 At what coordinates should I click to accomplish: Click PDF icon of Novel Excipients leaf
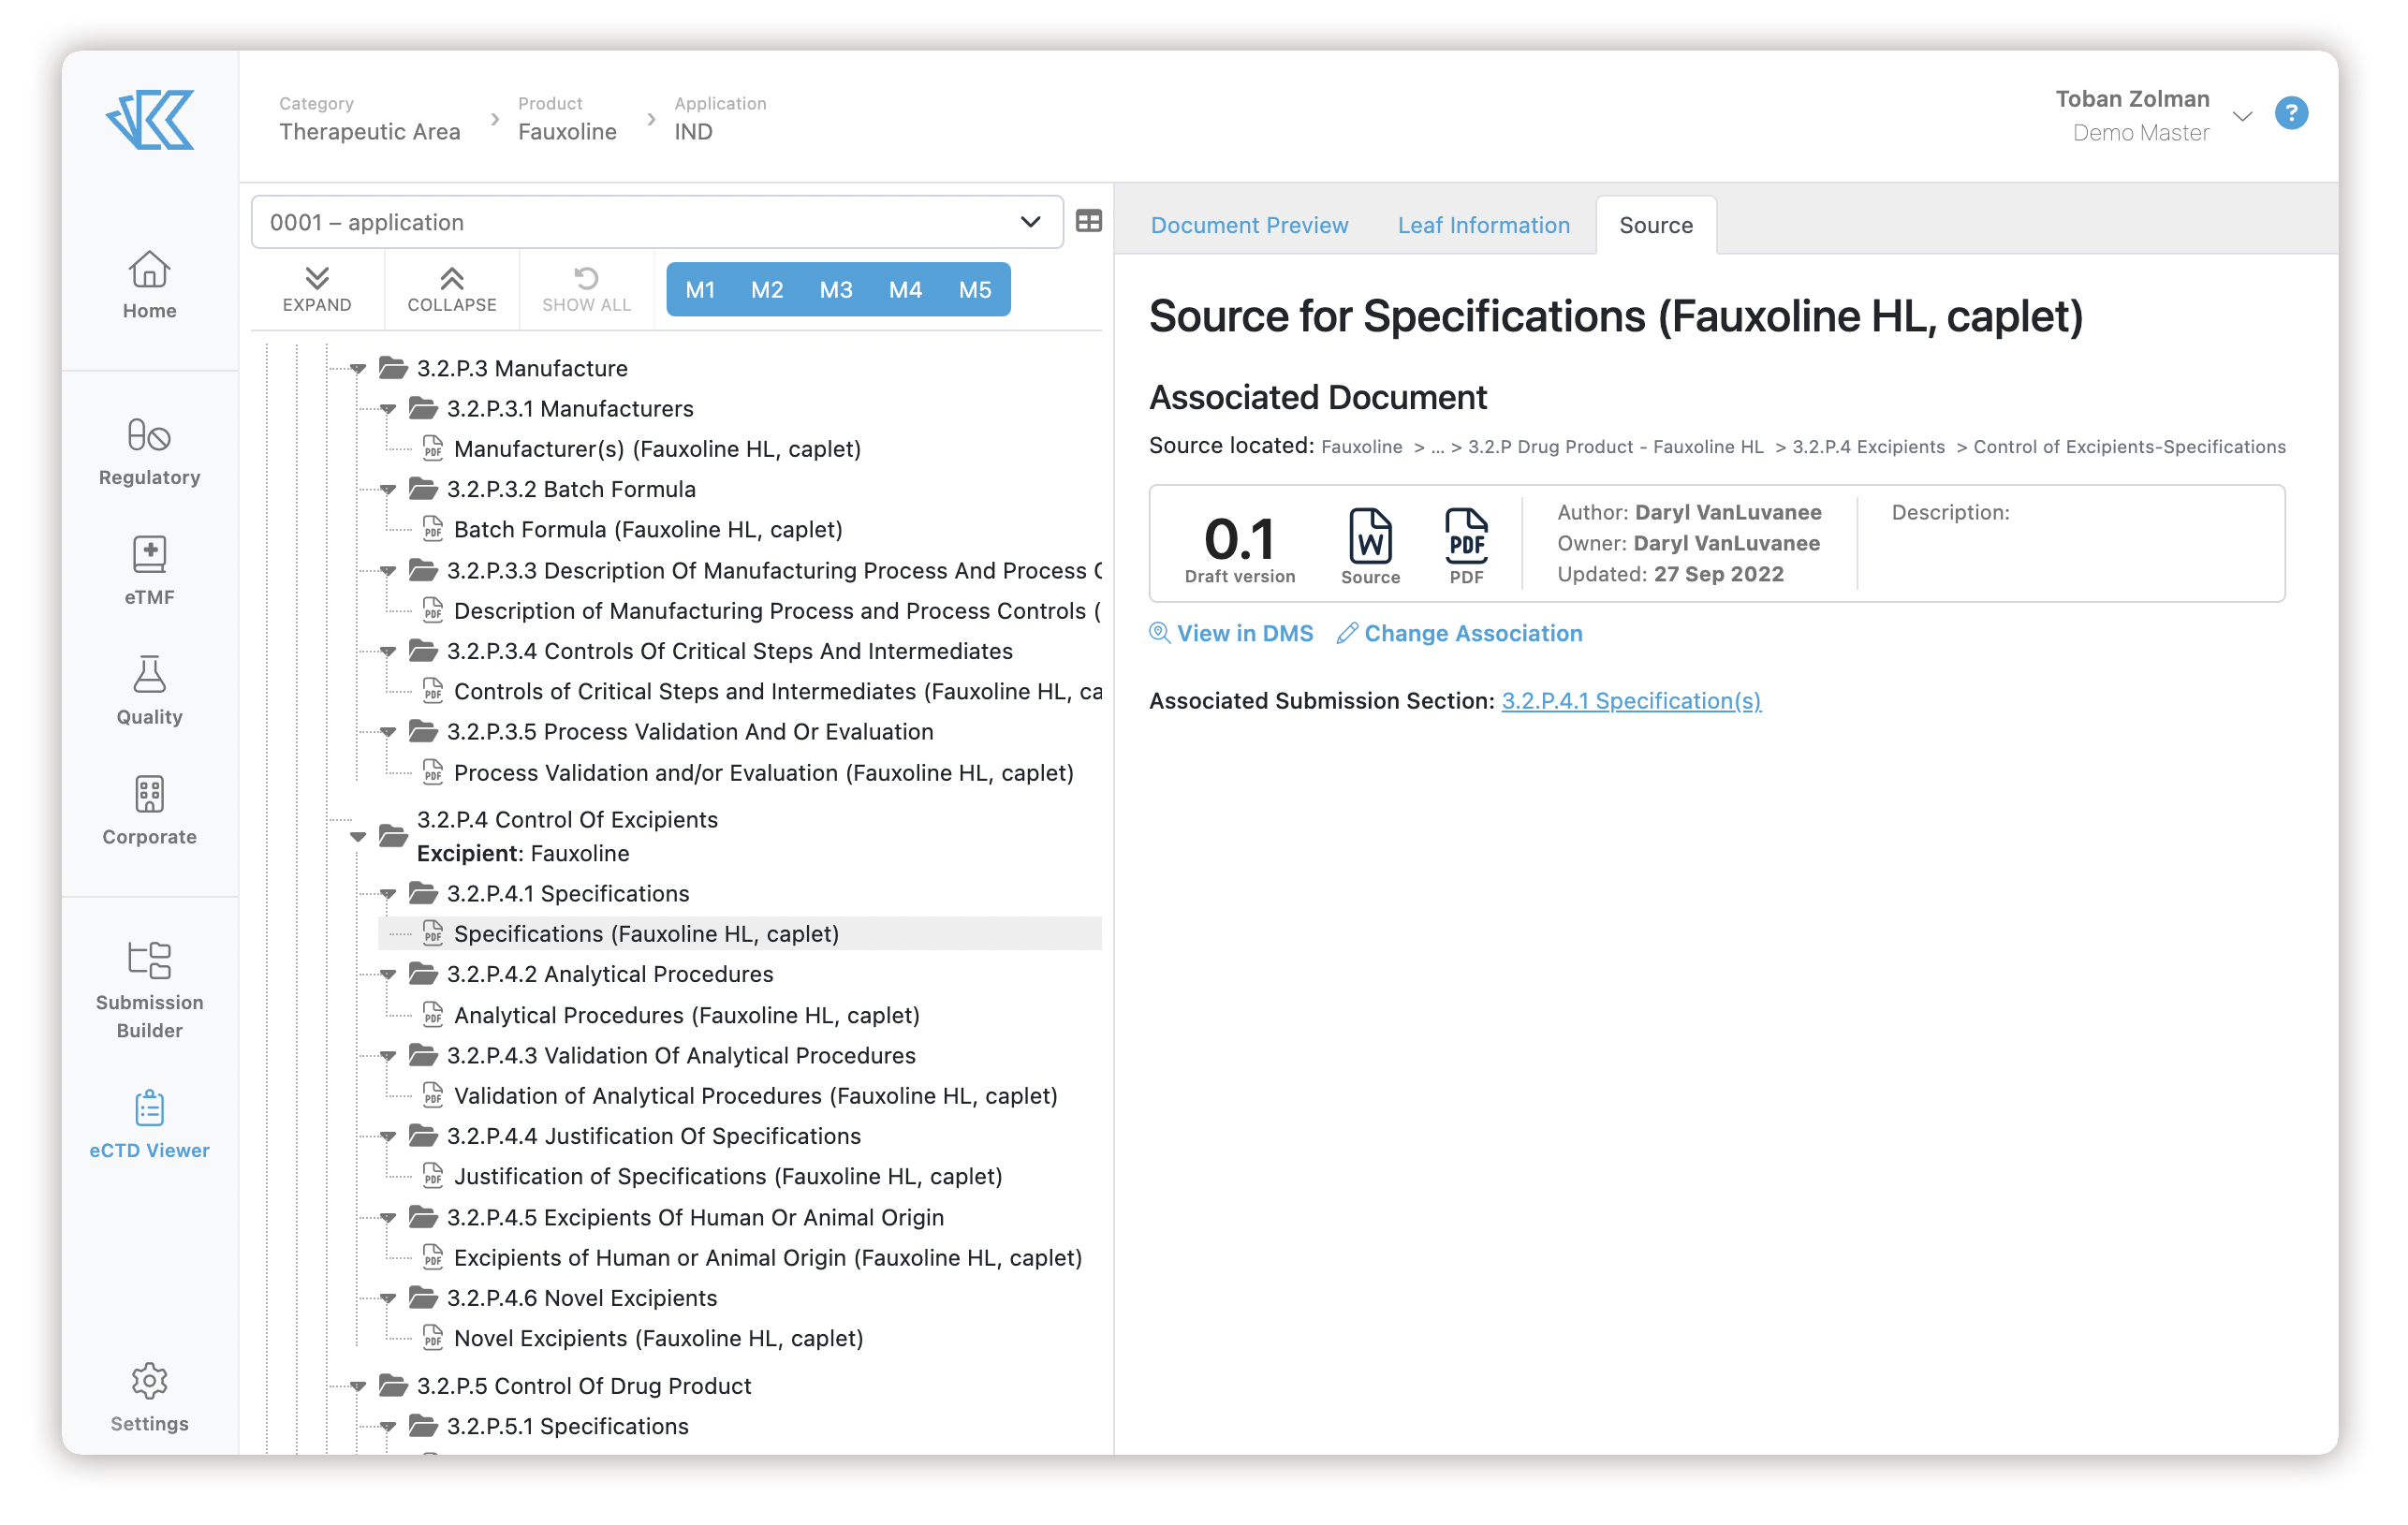coord(433,1338)
